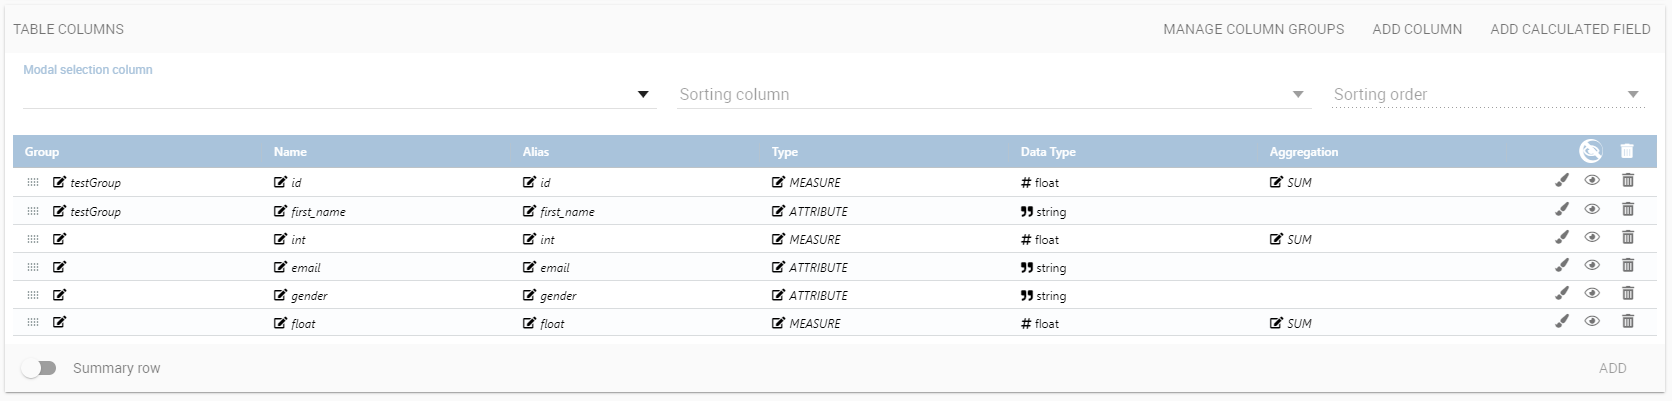This screenshot has width=1672, height=401.
Task: Click Add Column in the header
Action: (x=1417, y=29)
